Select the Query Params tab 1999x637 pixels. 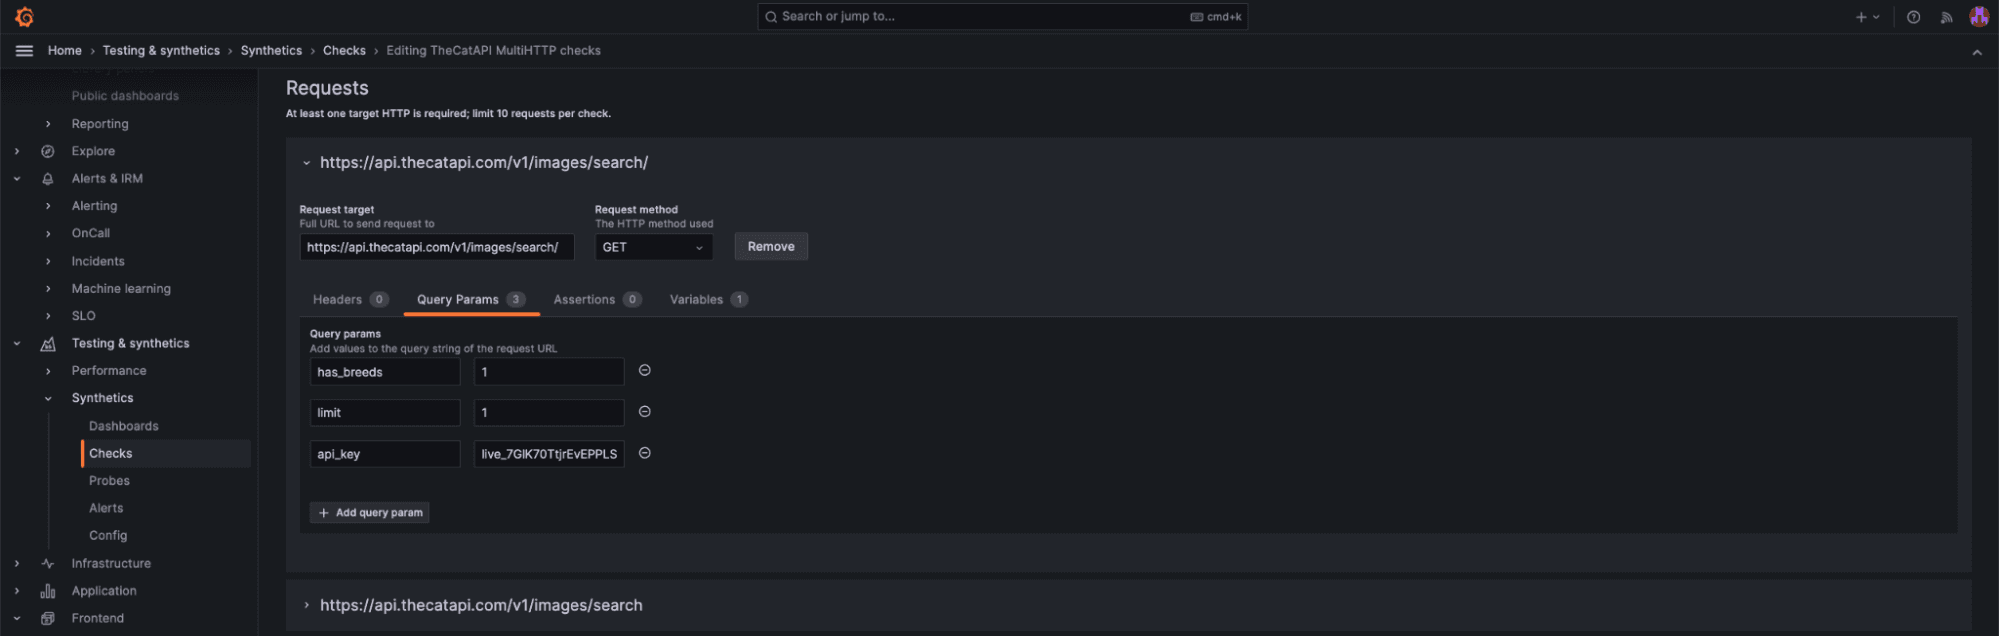click(x=471, y=300)
